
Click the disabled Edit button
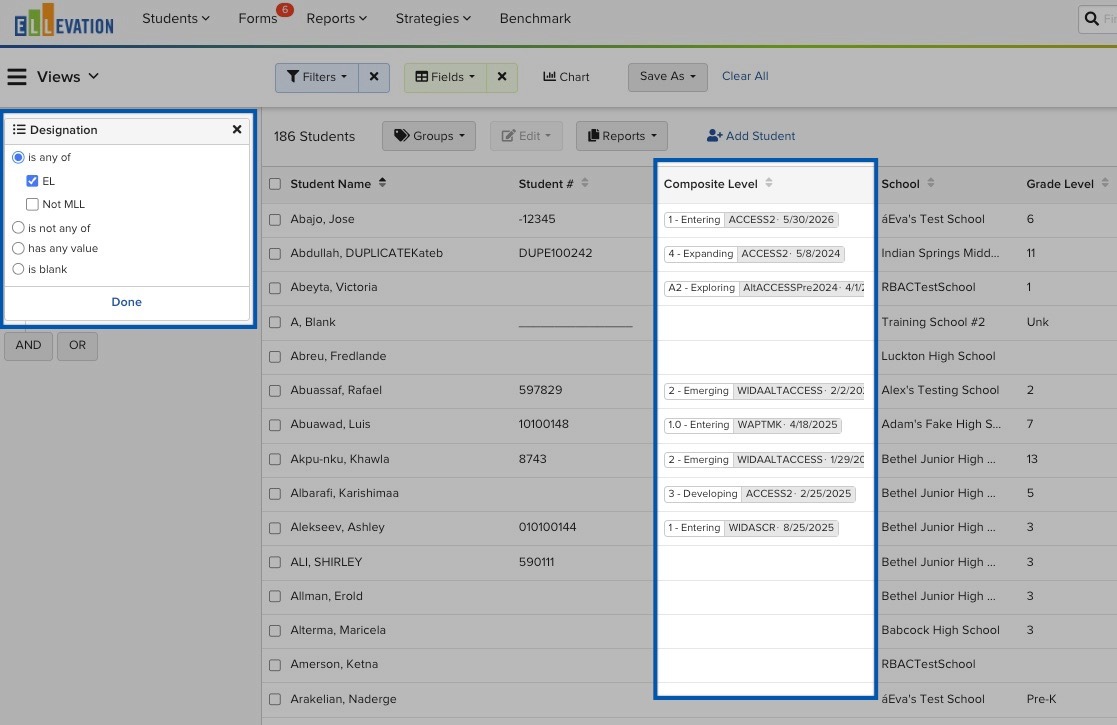click(x=526, y=136)
